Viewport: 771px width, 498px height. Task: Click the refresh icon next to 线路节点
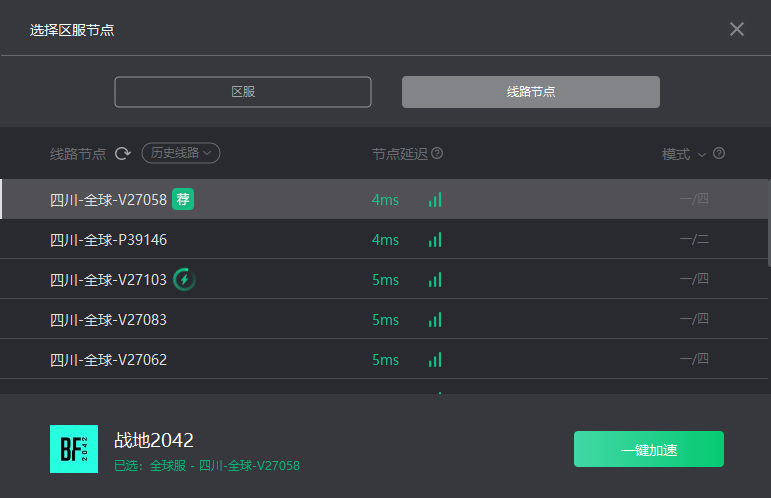[123, 154]
